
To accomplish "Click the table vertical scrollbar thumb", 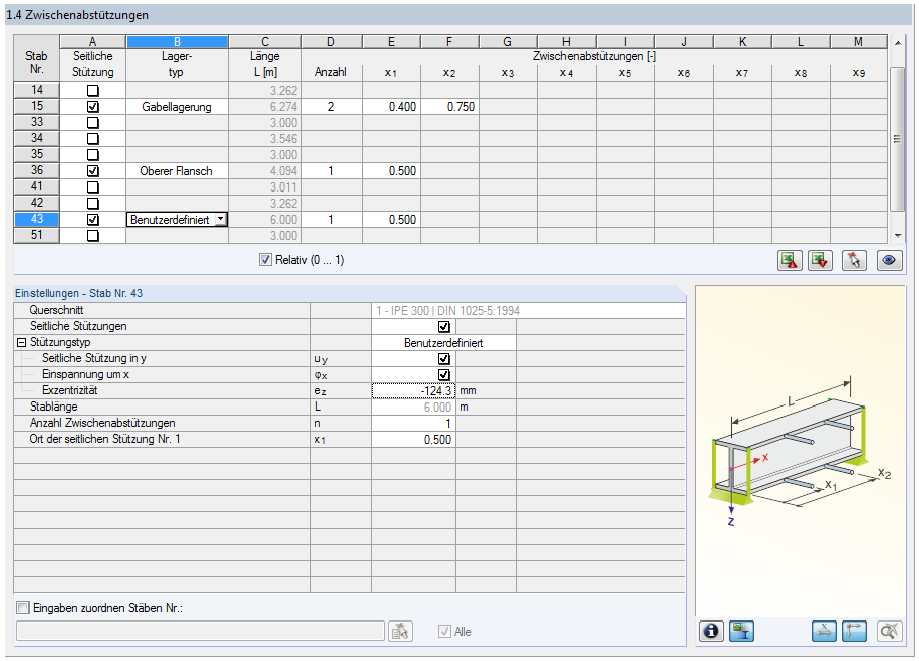I will (897, 139).
